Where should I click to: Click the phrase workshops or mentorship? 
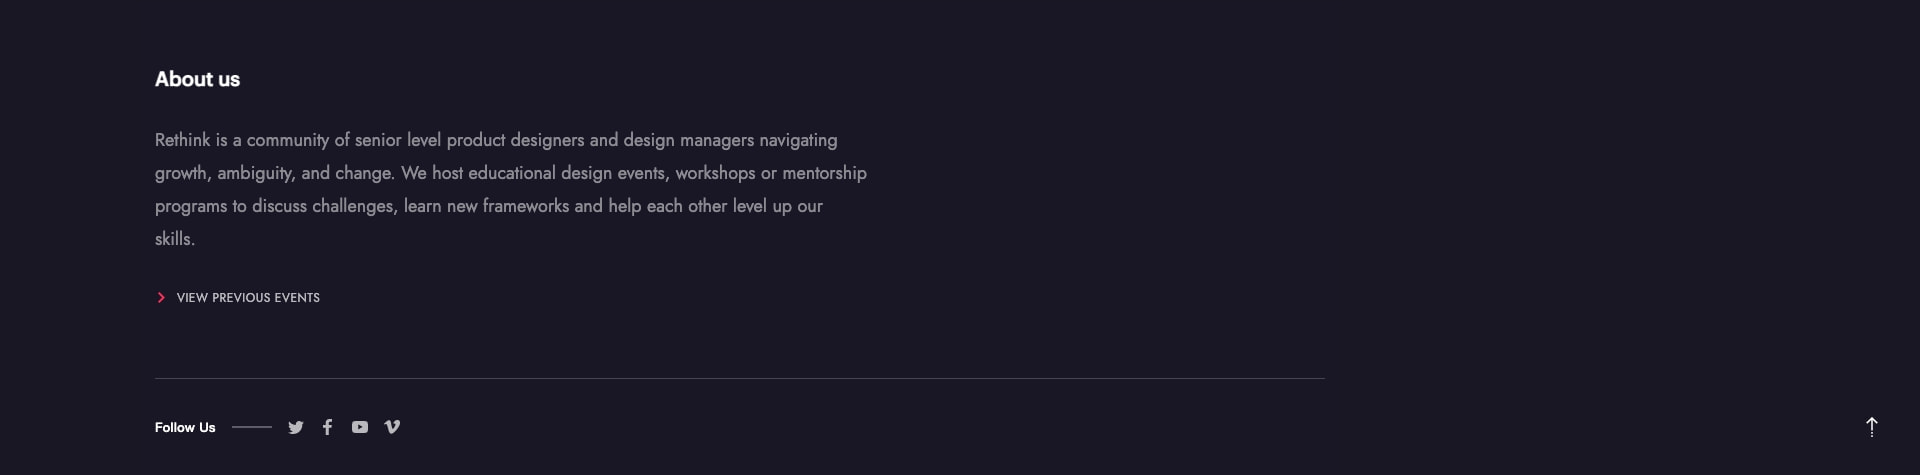point(771,173)
